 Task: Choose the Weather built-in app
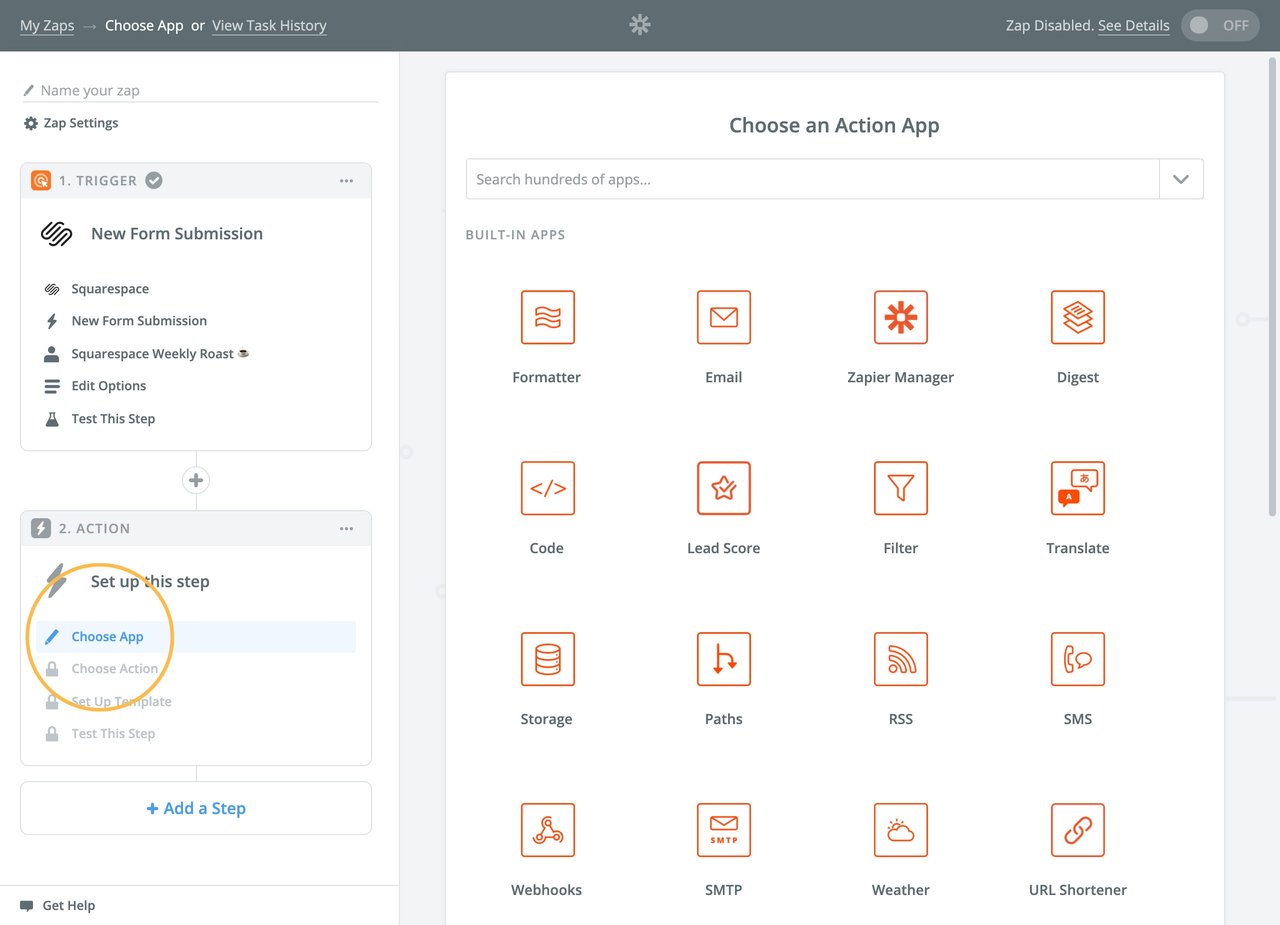[x=900, y=830]
